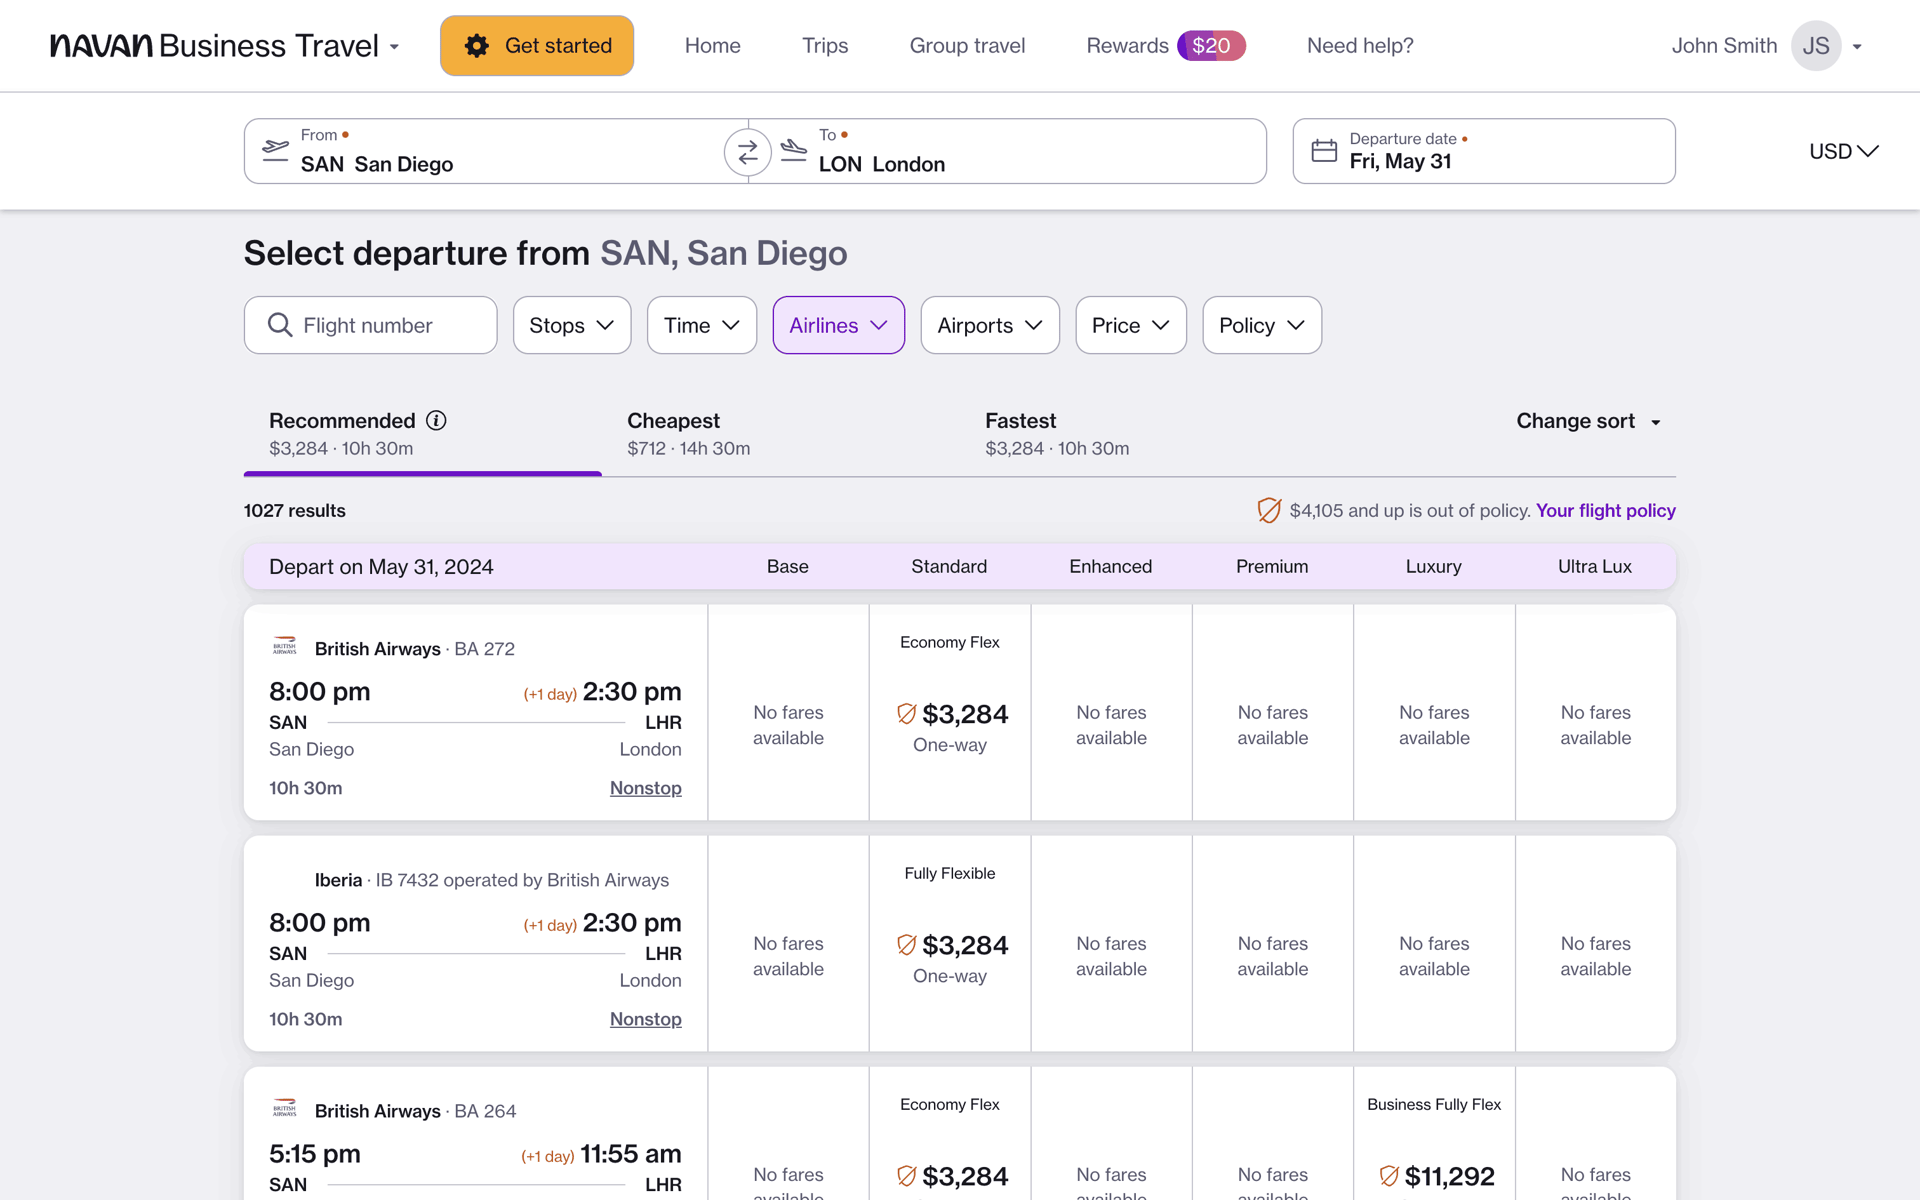Go to Home in the top navigation
The image size is (1920, 1200).
(713, 46)
